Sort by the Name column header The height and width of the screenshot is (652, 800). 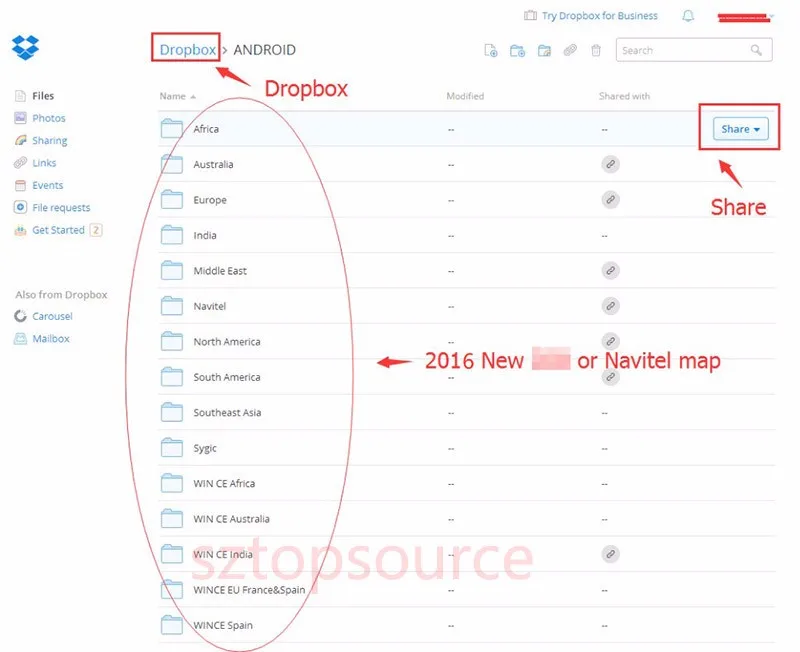[x=177, y=96]
